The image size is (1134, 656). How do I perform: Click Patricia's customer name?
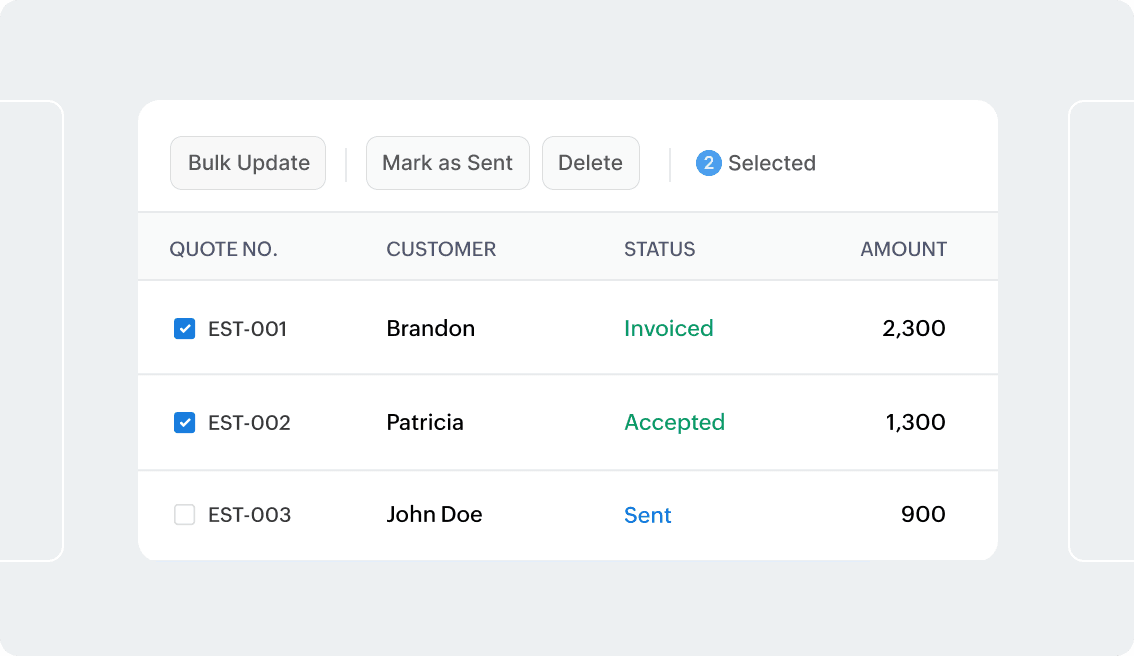(x=425, y=422)
